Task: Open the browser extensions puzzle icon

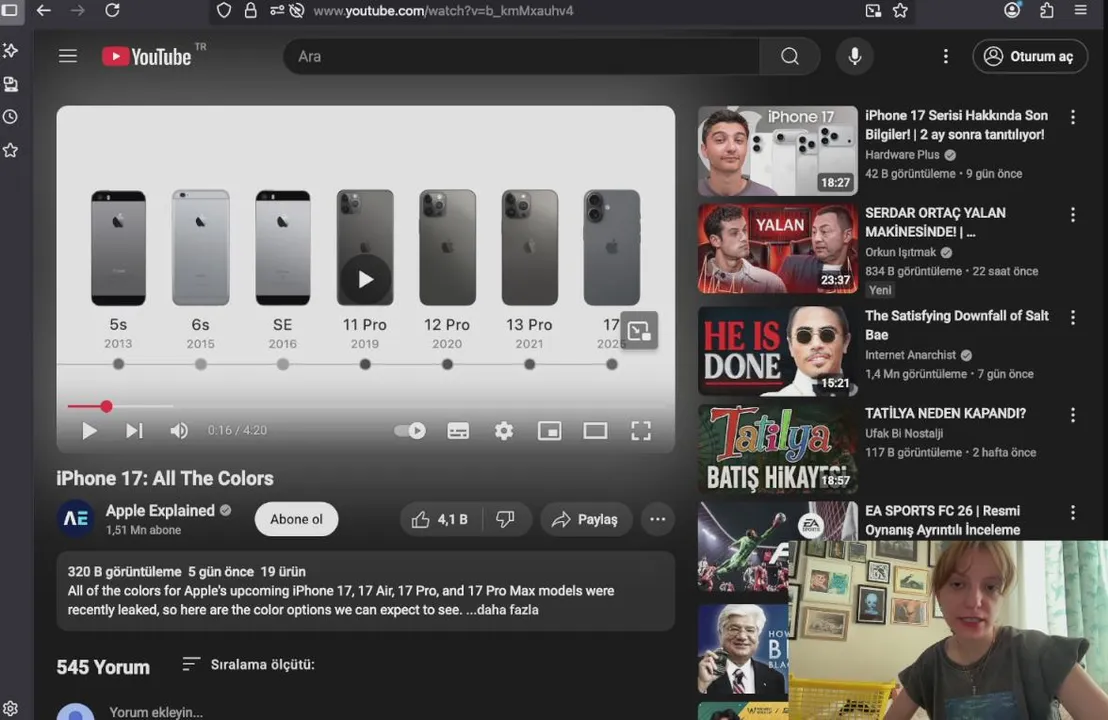Action: click(x=1047, y=11)
